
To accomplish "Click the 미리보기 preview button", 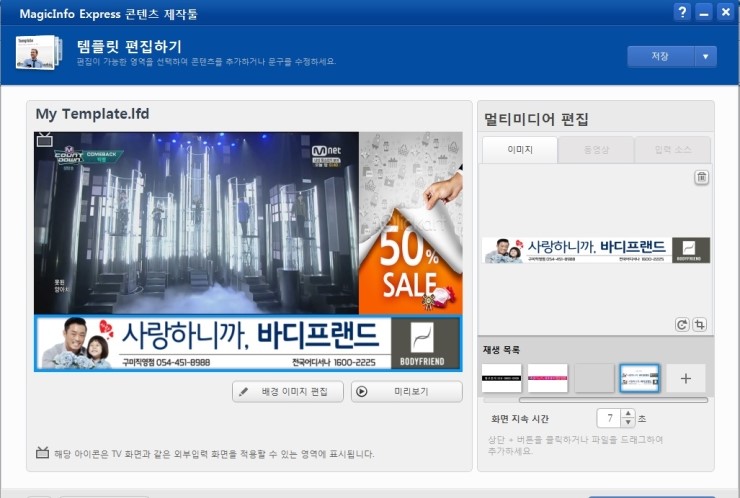I will [407, 392].
